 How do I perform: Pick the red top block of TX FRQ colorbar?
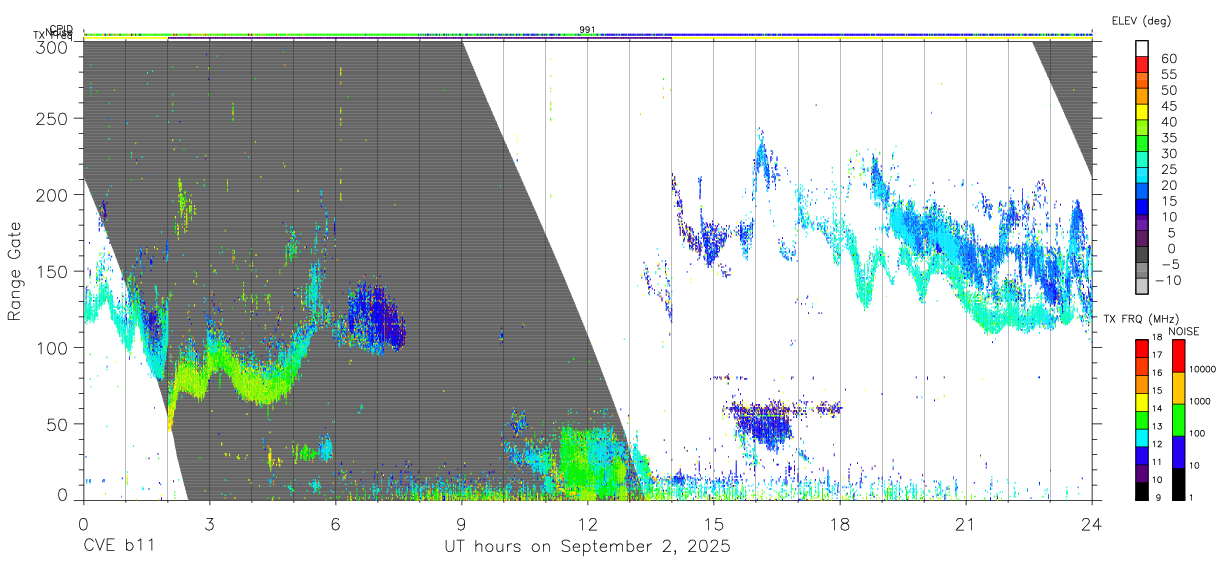(1141, 348)
